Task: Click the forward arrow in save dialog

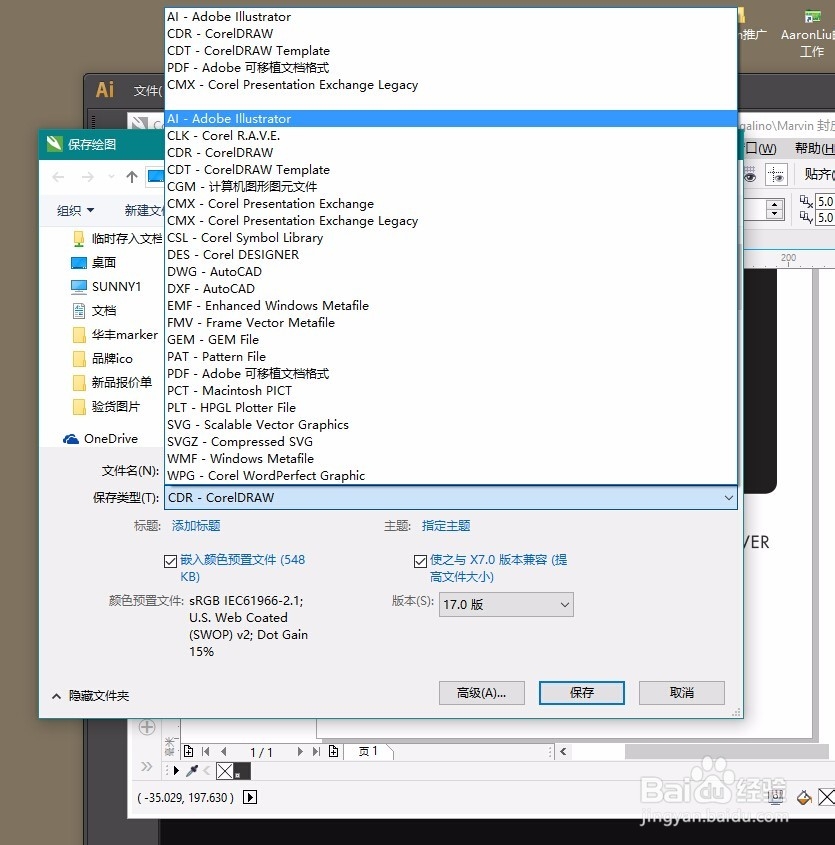Action: (x=87, y=177)
